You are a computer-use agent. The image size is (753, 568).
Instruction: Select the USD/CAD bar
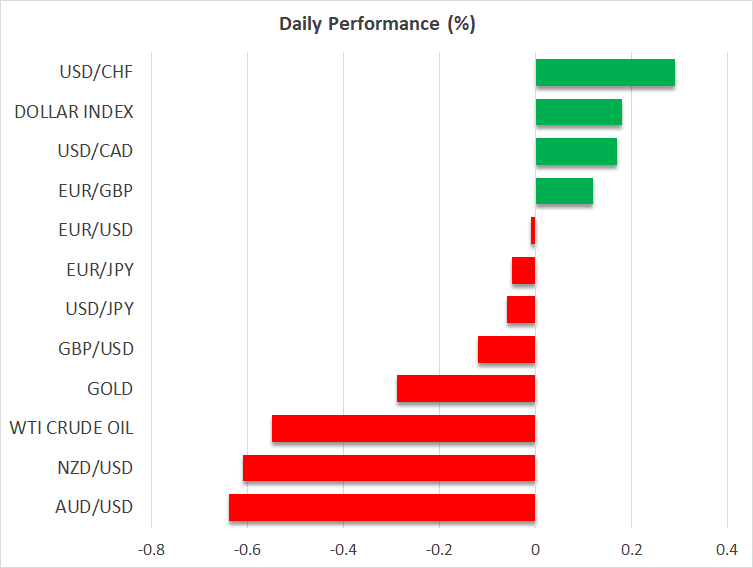[576, 152]
